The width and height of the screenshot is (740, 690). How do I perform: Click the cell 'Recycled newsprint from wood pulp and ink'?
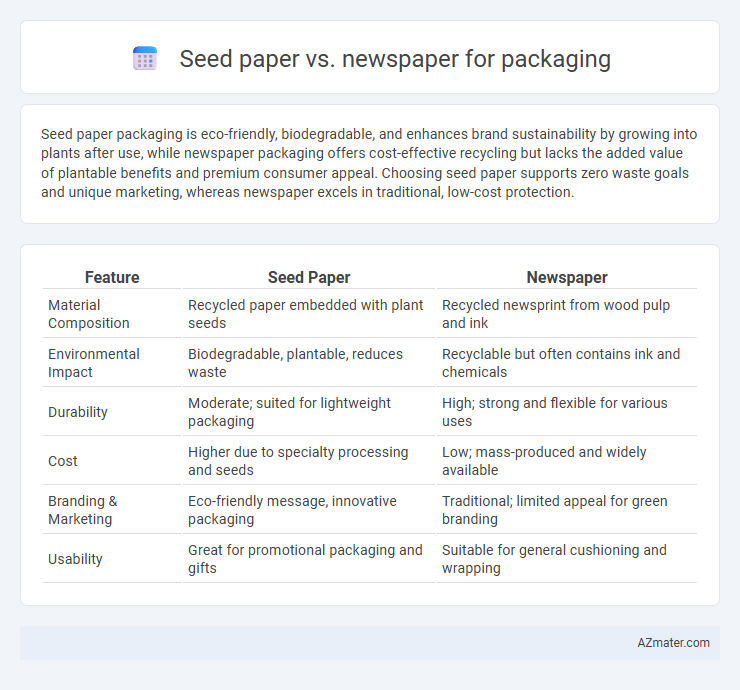coord(567,314)
